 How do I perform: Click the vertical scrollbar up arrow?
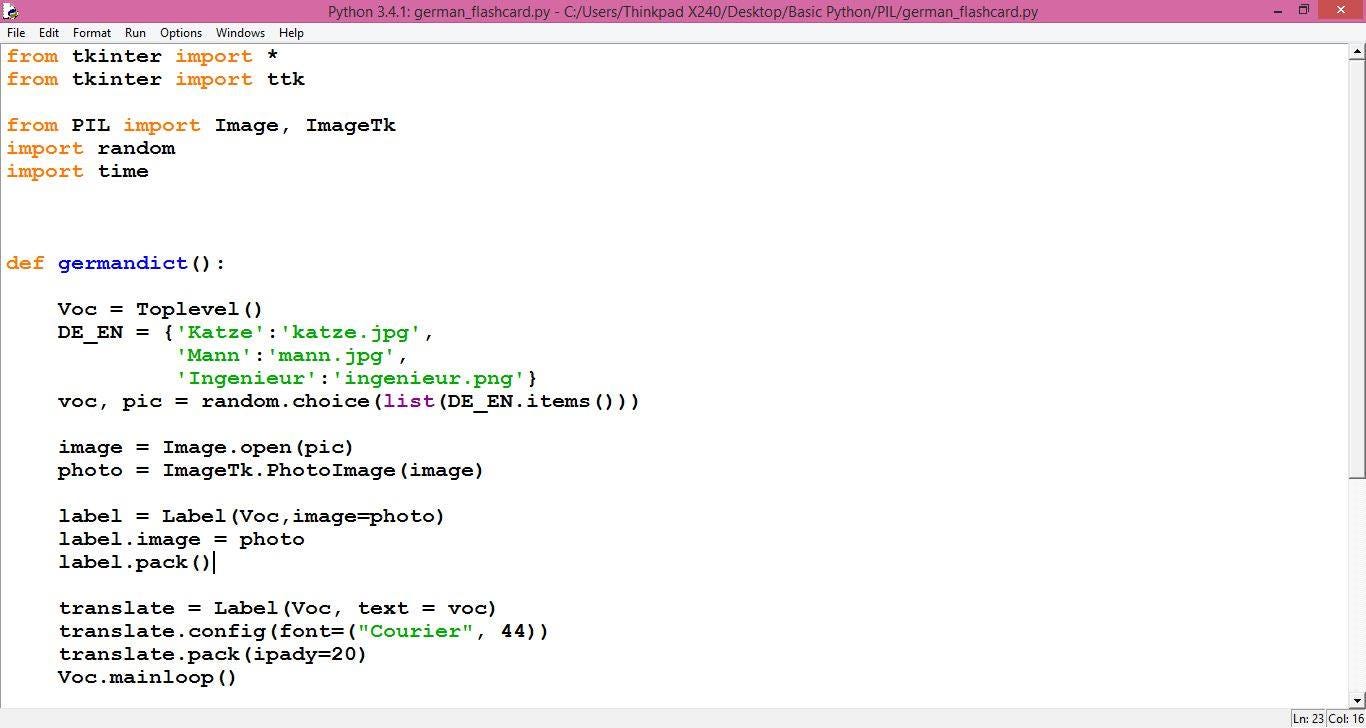[x=1357, y=51]
